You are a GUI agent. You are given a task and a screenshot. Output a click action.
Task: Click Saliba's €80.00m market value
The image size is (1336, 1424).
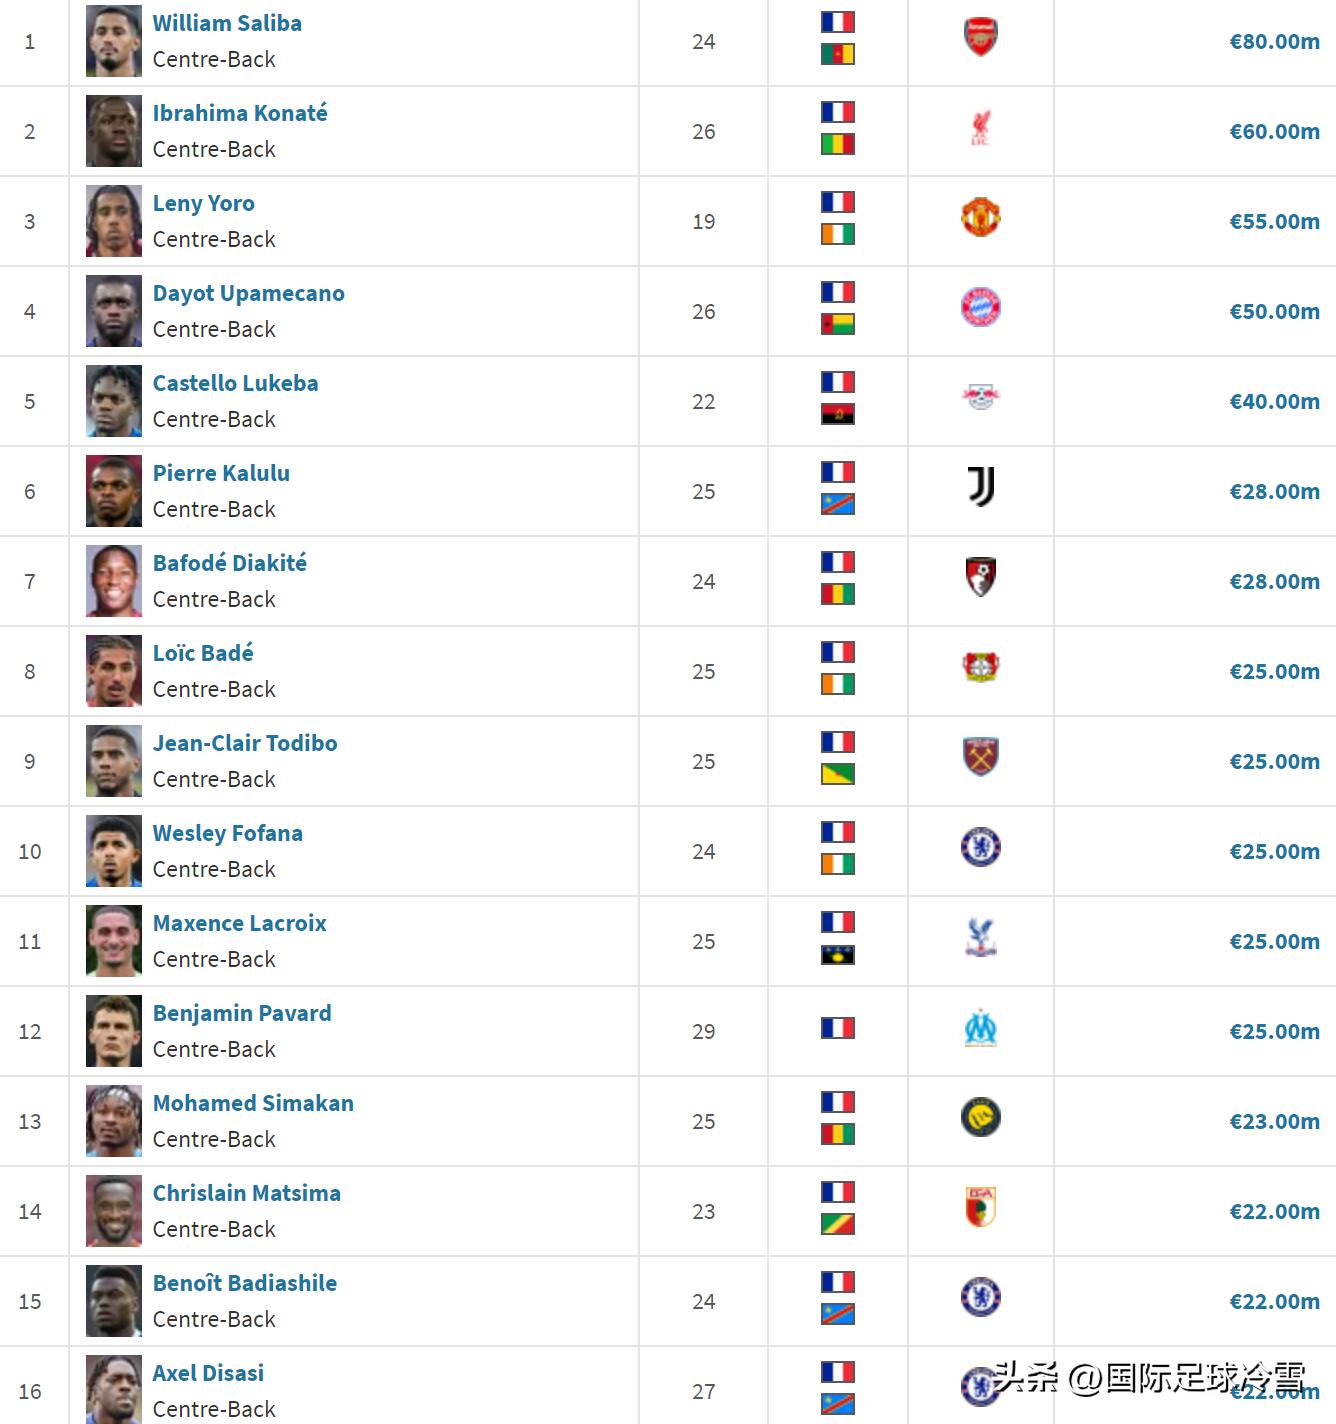[1274, 42]
